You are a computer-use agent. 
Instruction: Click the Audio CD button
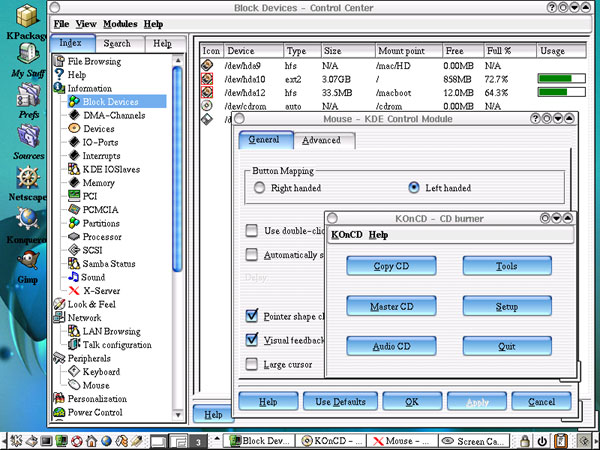pyautogui.click(x=391, y=346)
